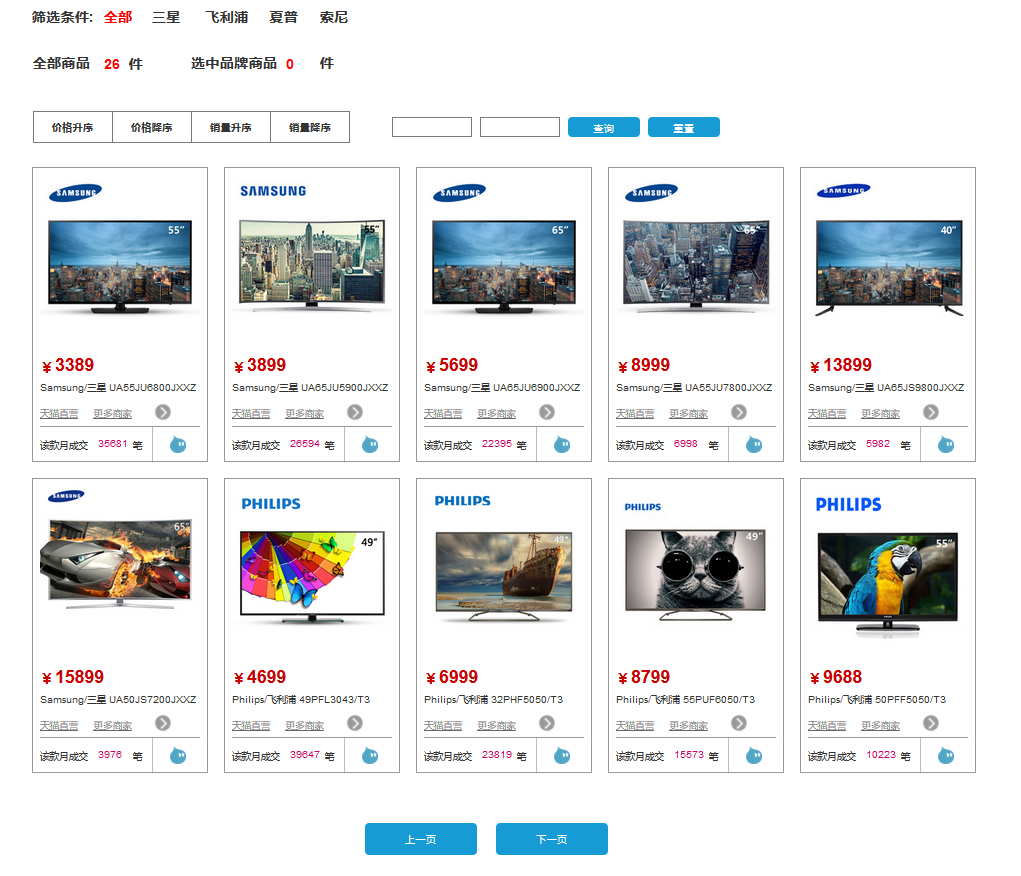Open 更多商家 link on 55PUF6050/T3 card
This screenshot has height=876, width=1021.
[689, 726]
